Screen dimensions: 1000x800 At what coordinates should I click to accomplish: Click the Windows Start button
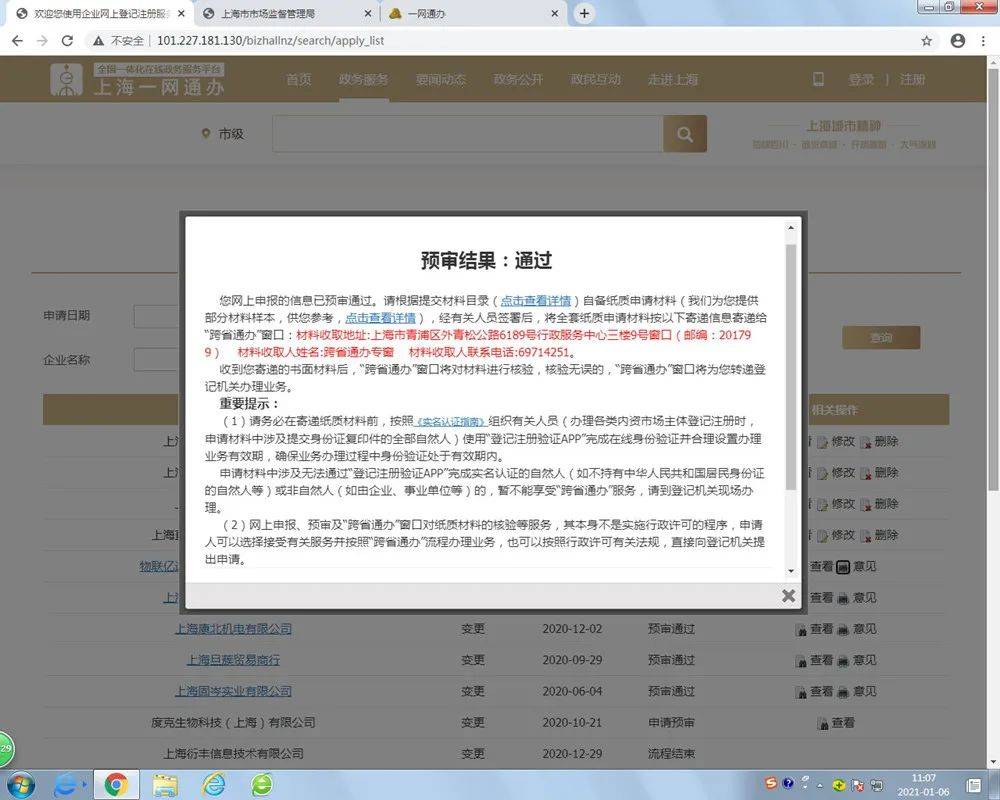[x=20, y=783]
